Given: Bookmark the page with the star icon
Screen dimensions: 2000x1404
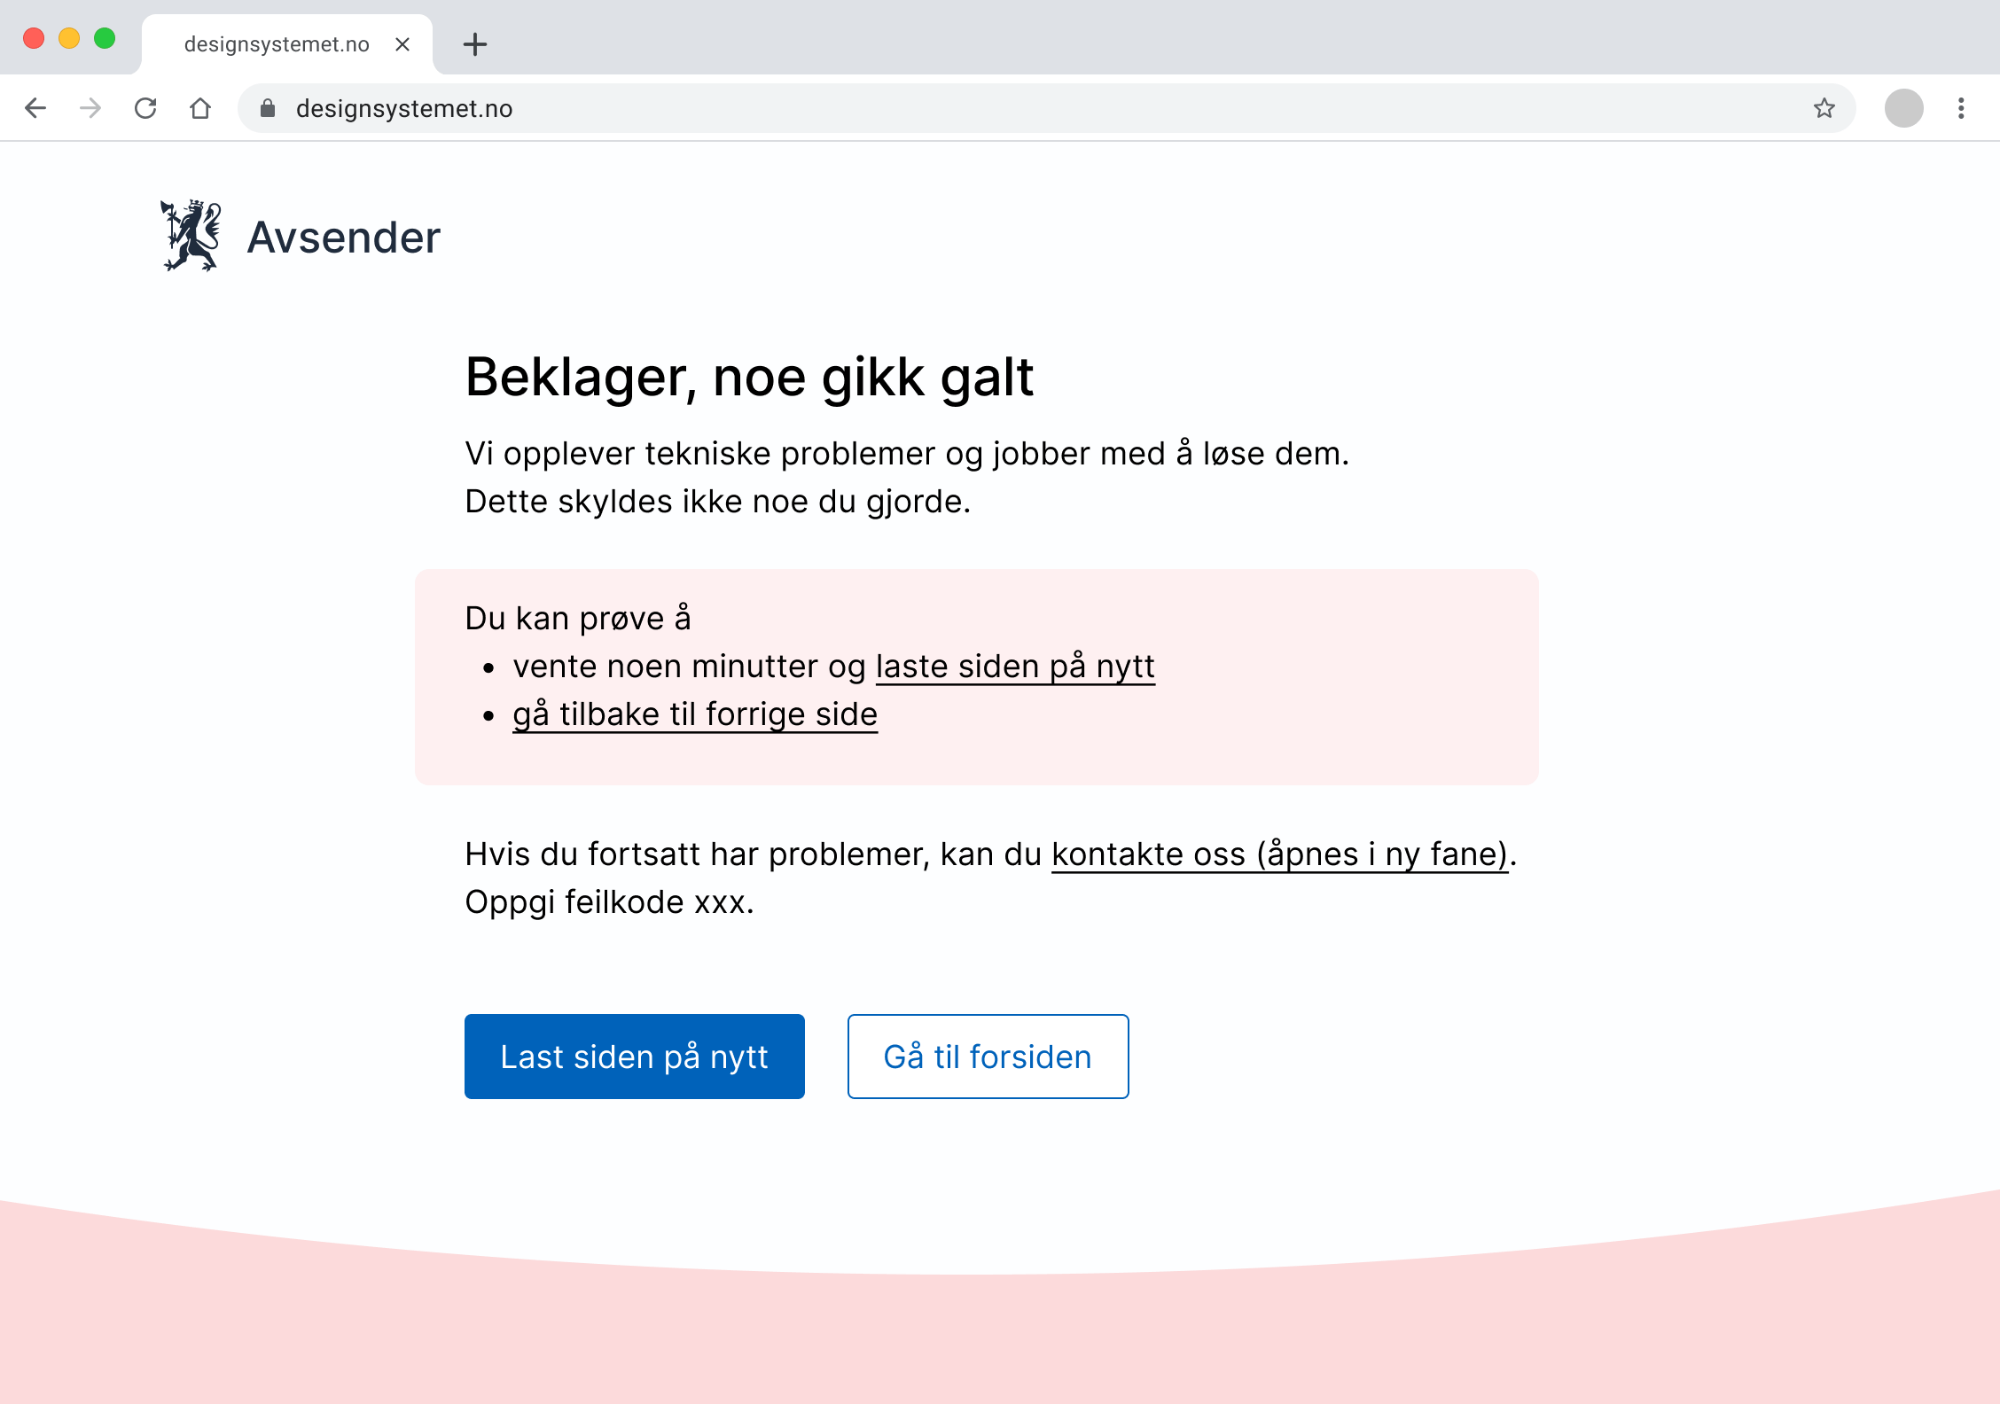Looking at the screenshot, I should coord(1824,108).
